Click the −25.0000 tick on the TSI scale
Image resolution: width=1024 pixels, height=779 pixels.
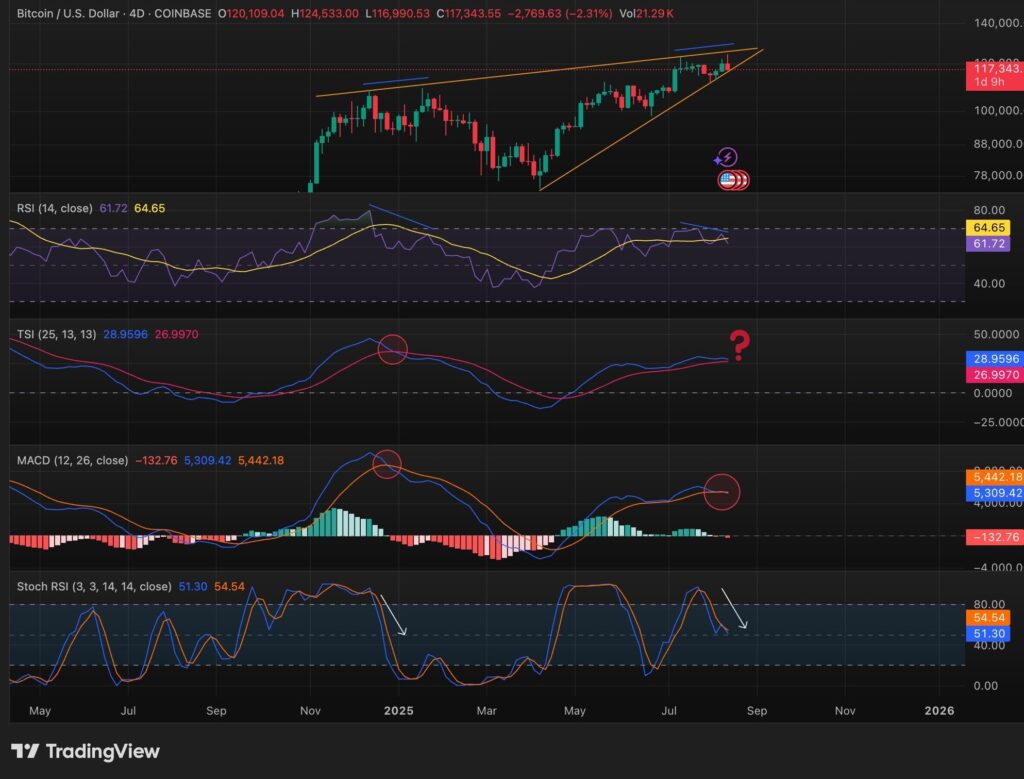pos(998,422)
